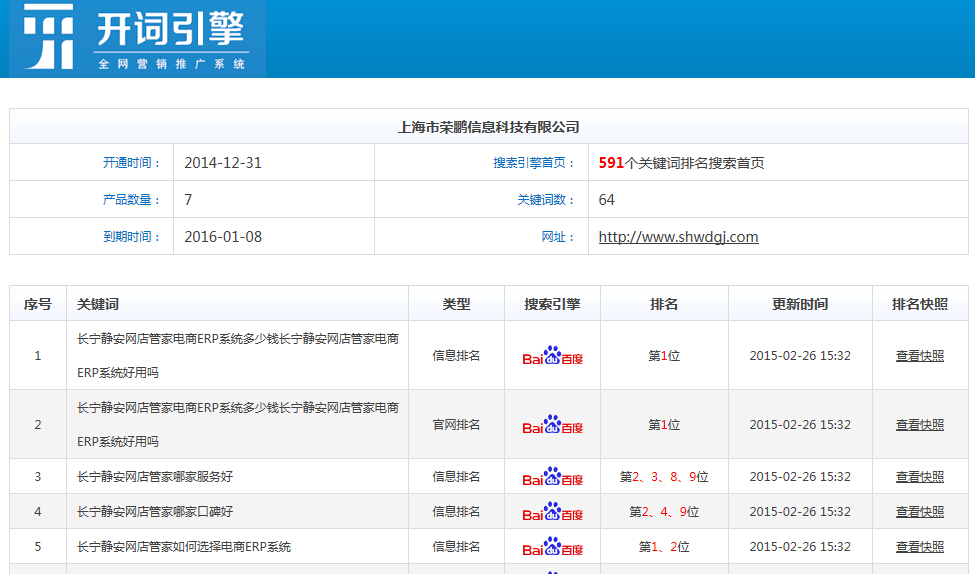The image size is (975, 574).
Task: Open 查看快照 for row 5
Action: coord(920,547)
